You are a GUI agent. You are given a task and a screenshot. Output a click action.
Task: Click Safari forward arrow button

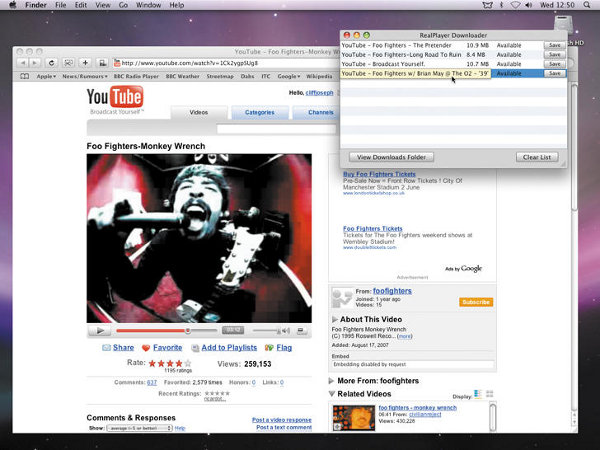pyautogui.click(x=34, y=63)
